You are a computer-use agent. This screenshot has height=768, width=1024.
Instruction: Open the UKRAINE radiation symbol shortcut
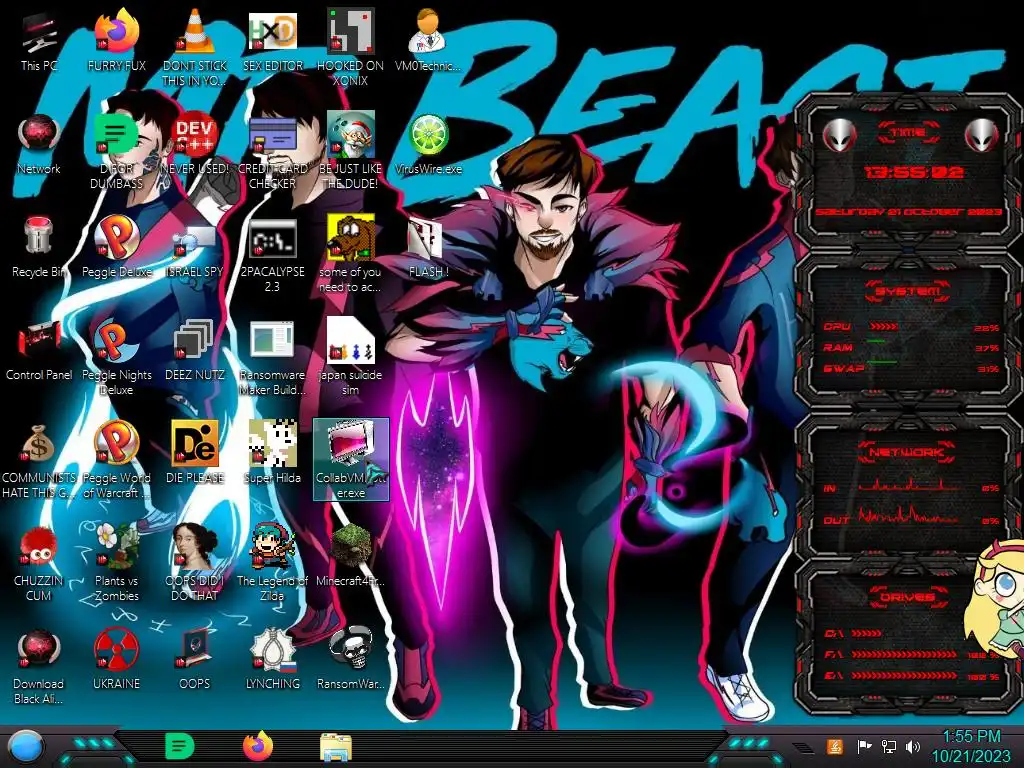tap(116, 660)
